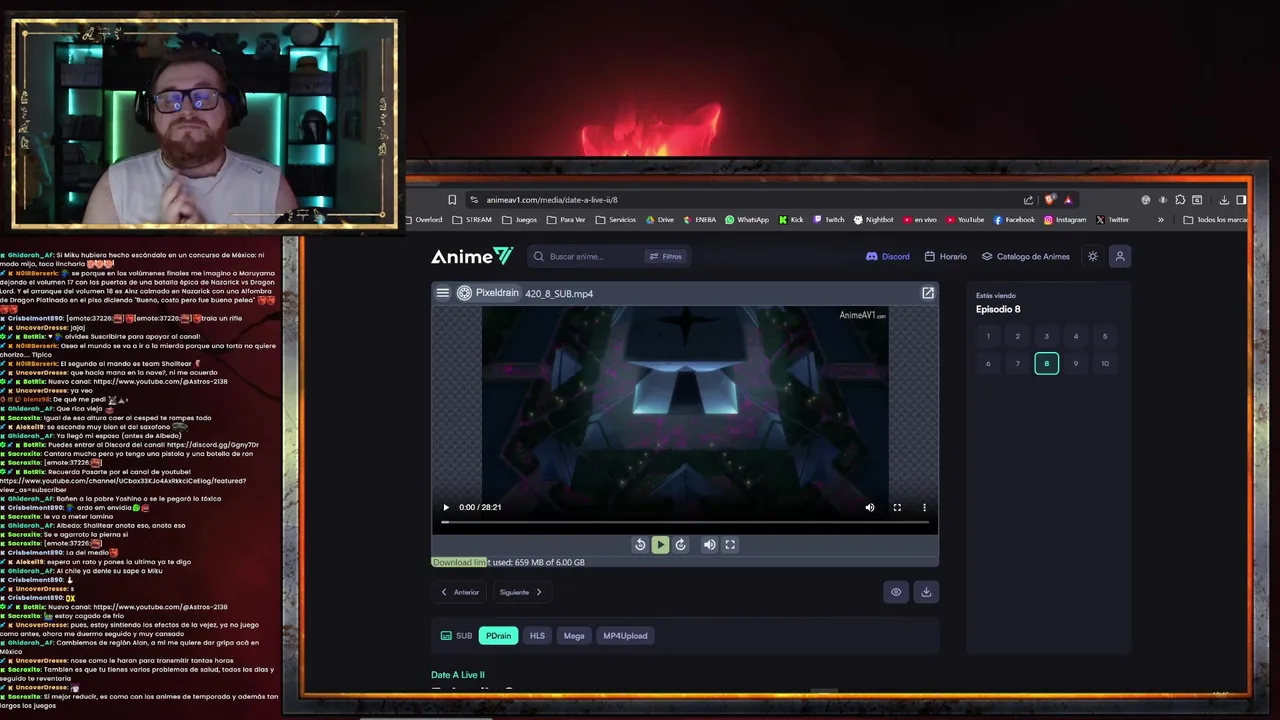This screenshot has width=1280, height=720.
Task: Open the user account icon
Action: click(x=1120, y=256)
